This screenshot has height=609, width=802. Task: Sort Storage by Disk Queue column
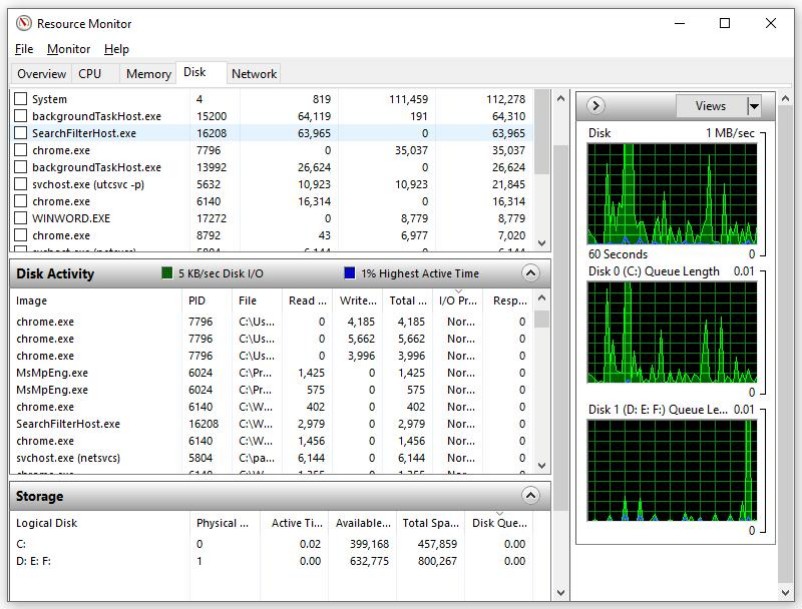pos(499,523)
